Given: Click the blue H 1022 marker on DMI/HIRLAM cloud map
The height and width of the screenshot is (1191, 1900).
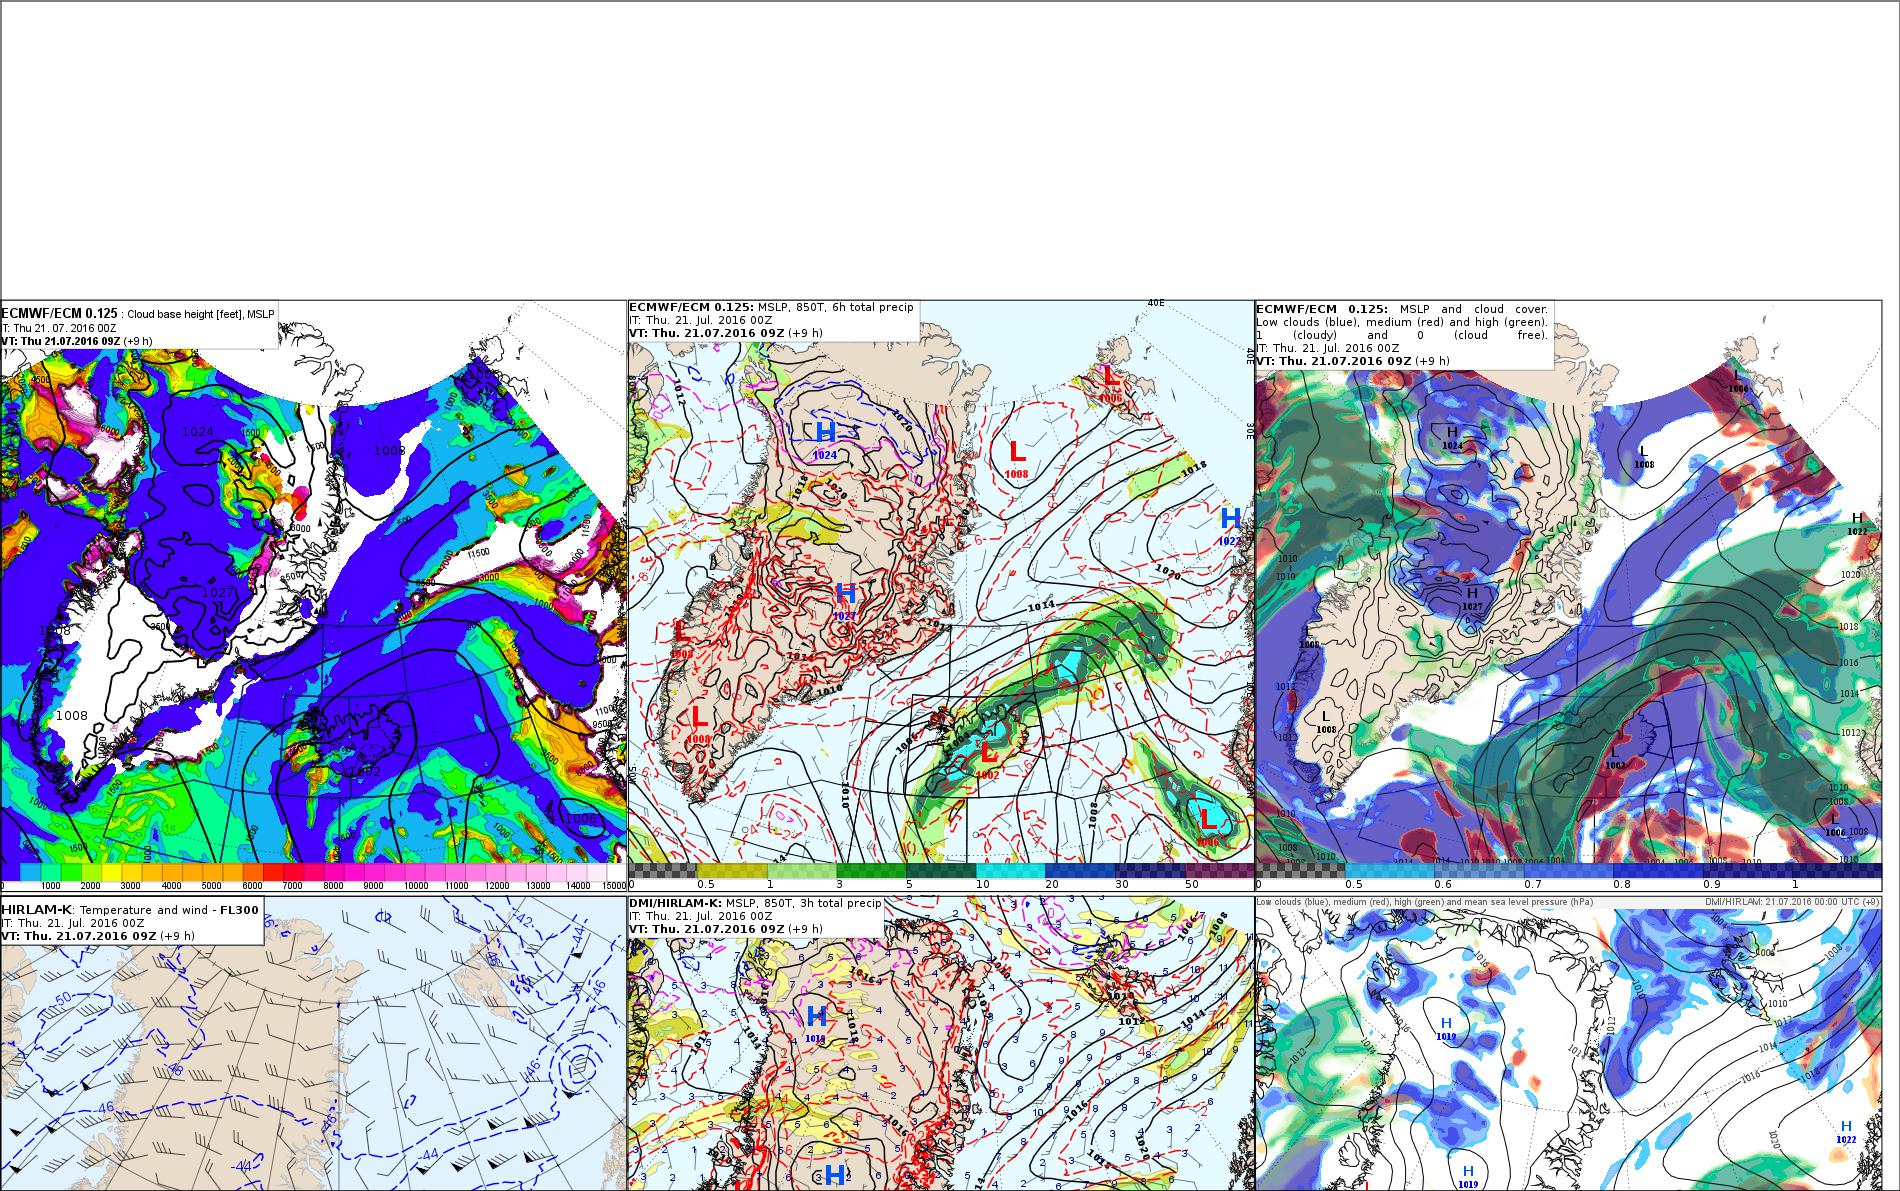Looking at the screenshot, I should tap(1846, 1132).
